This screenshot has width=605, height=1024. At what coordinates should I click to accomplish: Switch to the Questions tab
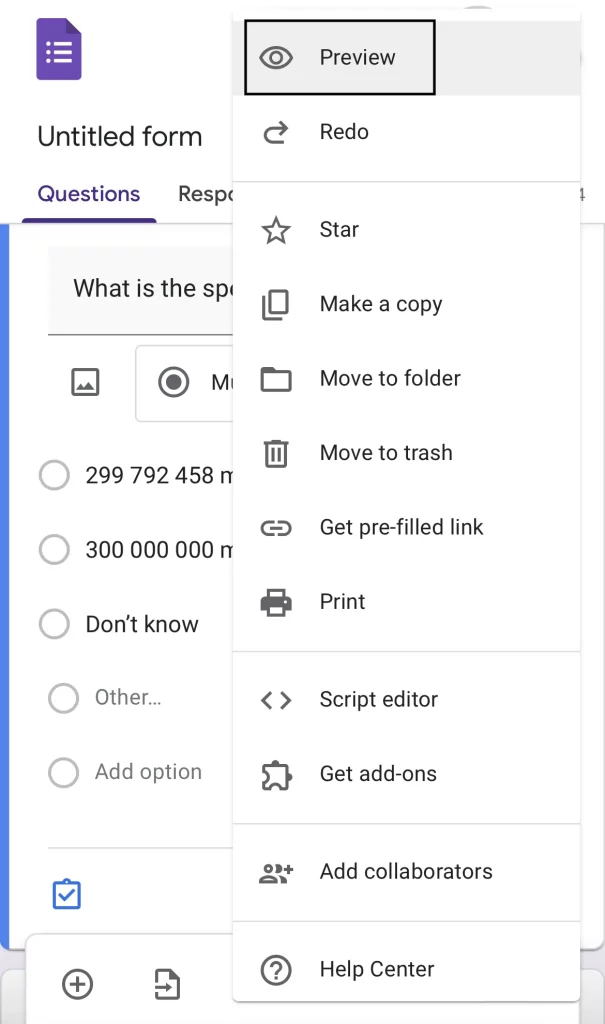click(88, 194)
